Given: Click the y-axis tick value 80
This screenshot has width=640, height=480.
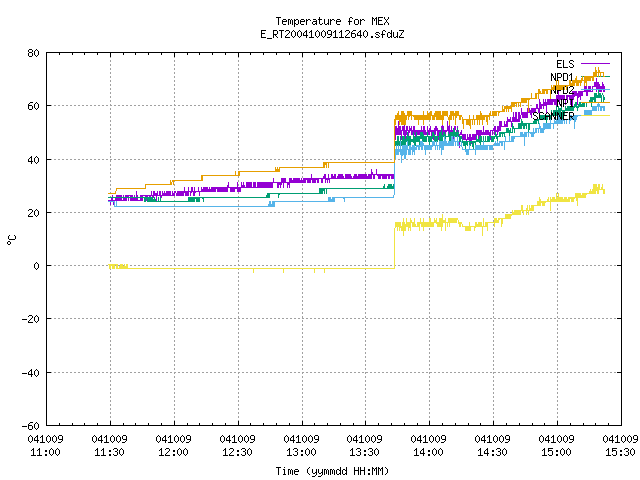Looking at the screenshot, I should (x=34, y=53).
